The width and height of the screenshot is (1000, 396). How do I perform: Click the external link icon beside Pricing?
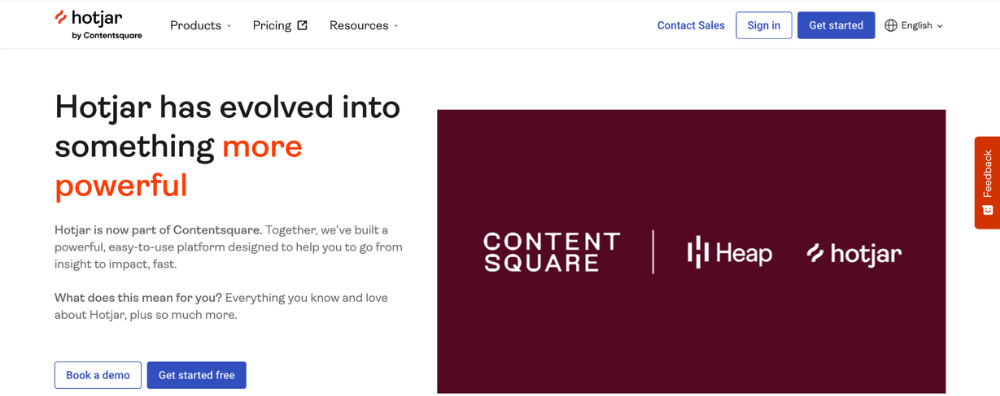(303, 26)
